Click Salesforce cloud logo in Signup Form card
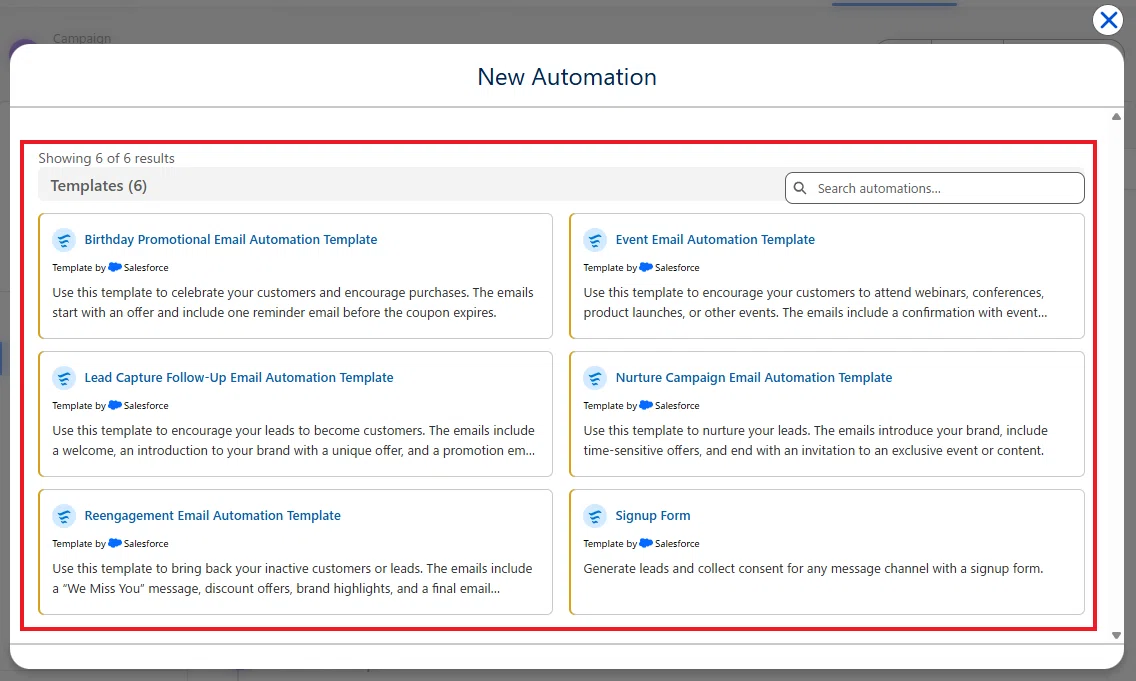Image resolution: width=1136 pixels, height=681 pixels. tap(646, 543)
